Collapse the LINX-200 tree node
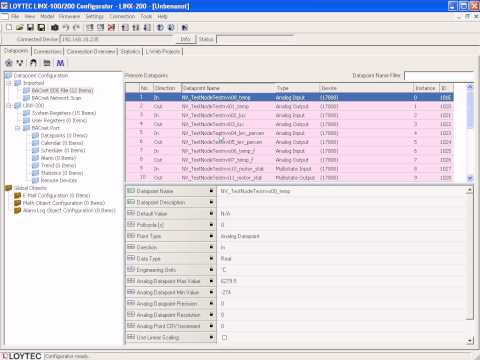480x360 pixels. coord(10,106)
